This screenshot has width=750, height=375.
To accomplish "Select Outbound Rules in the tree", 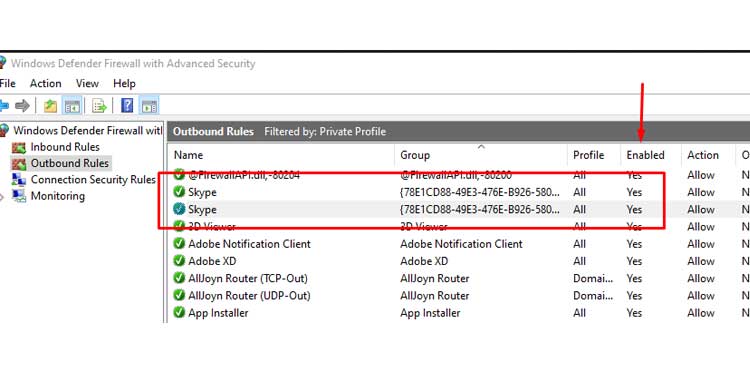I will (x=70, y=164).
